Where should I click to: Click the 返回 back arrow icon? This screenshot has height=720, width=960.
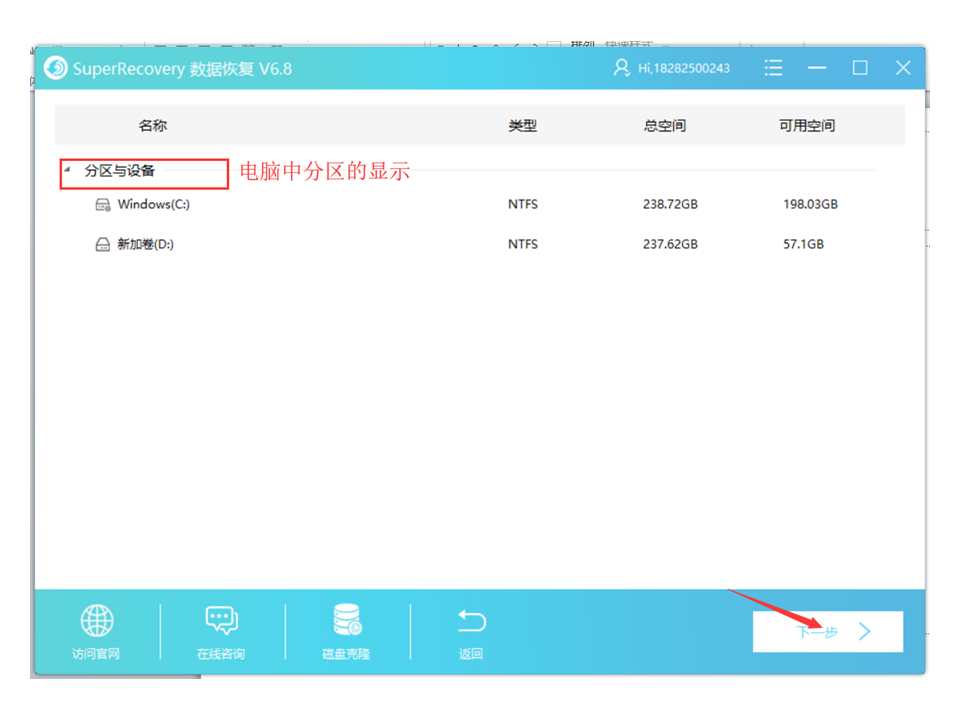click(470, 621)
